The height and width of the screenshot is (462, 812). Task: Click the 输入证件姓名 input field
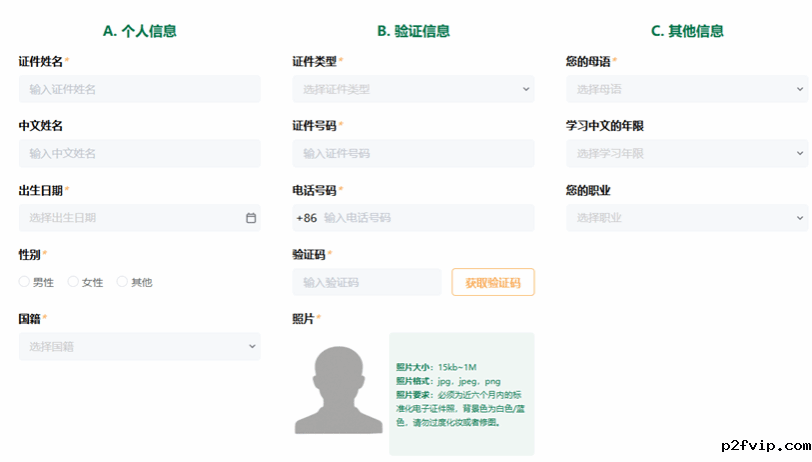click(139, 90)
